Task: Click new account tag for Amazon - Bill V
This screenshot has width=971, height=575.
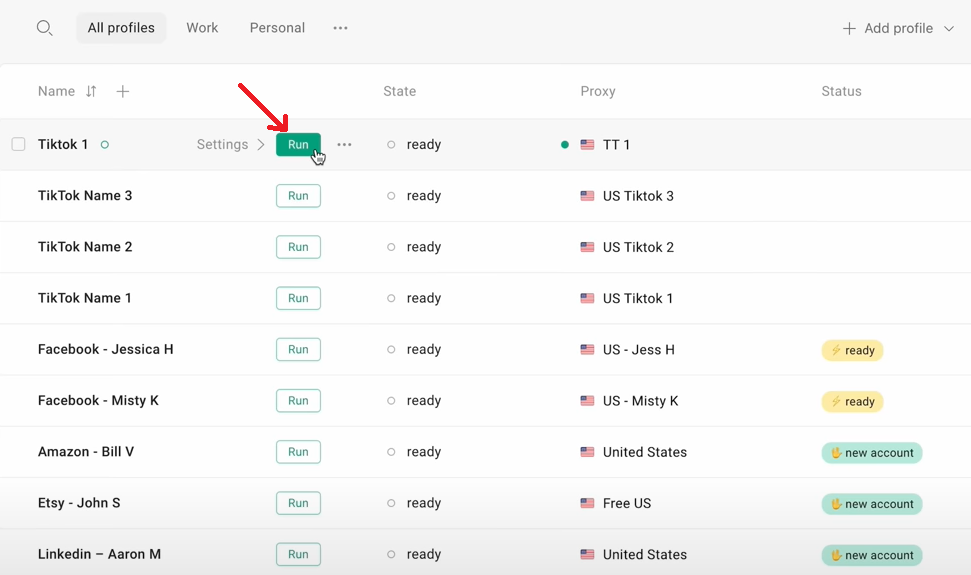Action: 872,453
